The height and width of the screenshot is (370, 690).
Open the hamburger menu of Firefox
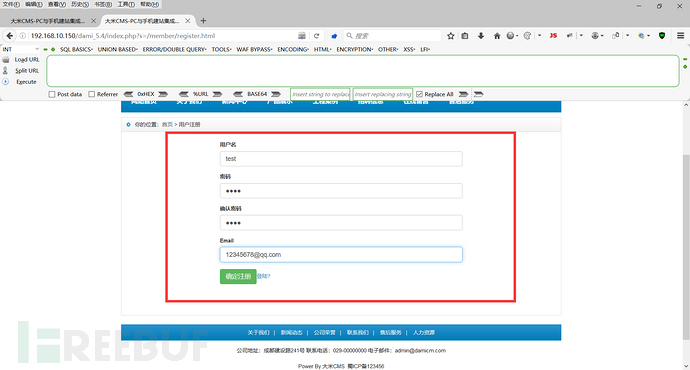click(x=680, y=36)
